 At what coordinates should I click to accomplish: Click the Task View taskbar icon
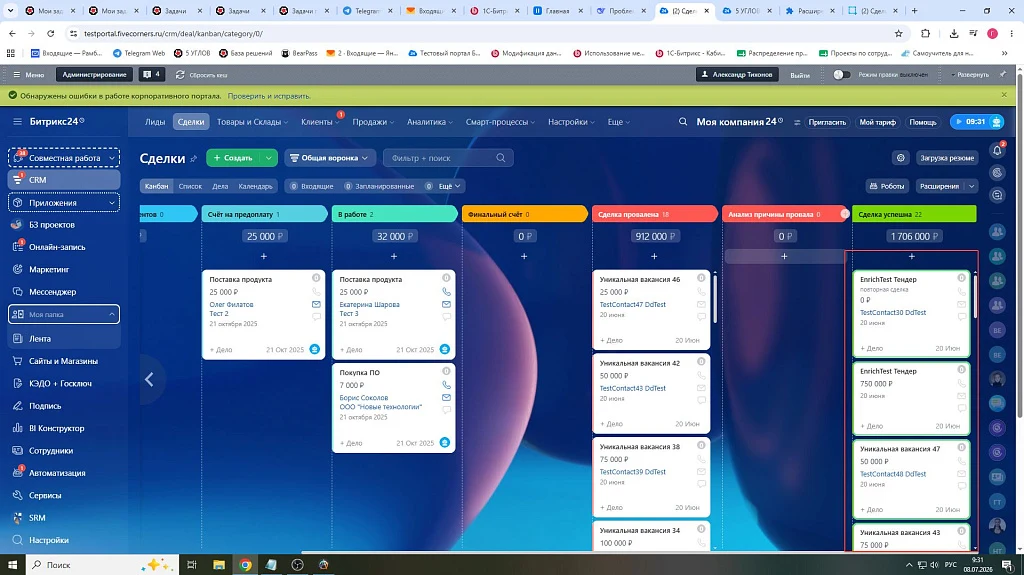coord(191,565)
